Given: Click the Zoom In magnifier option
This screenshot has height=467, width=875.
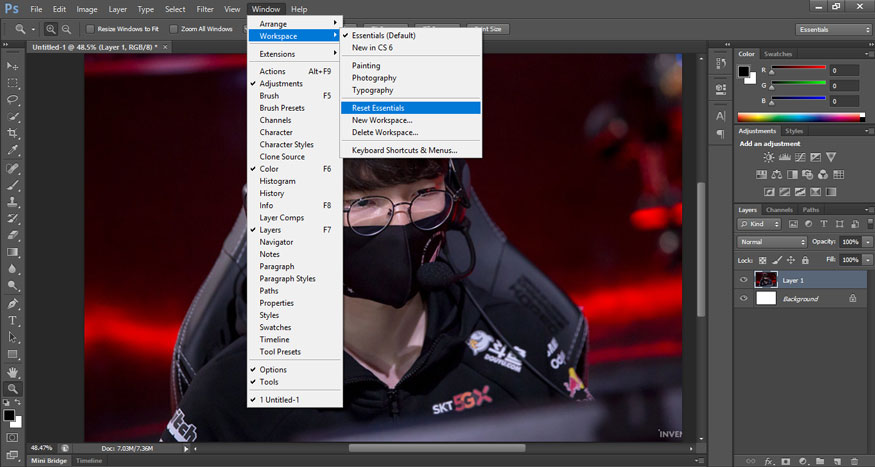Looking at the screenshot, I should tap(51, 29).
